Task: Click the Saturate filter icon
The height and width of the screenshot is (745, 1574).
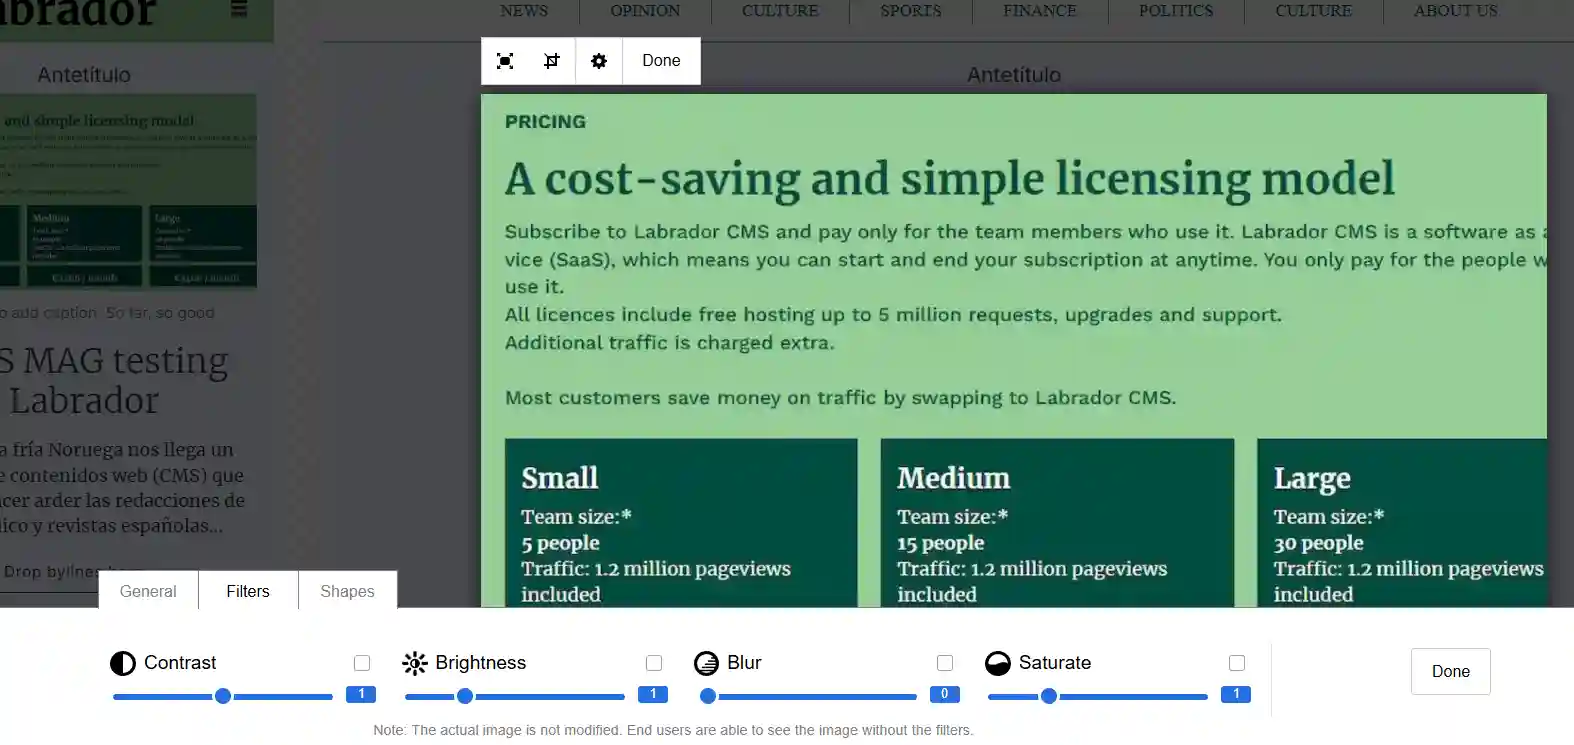Action: tap(998, 663)
